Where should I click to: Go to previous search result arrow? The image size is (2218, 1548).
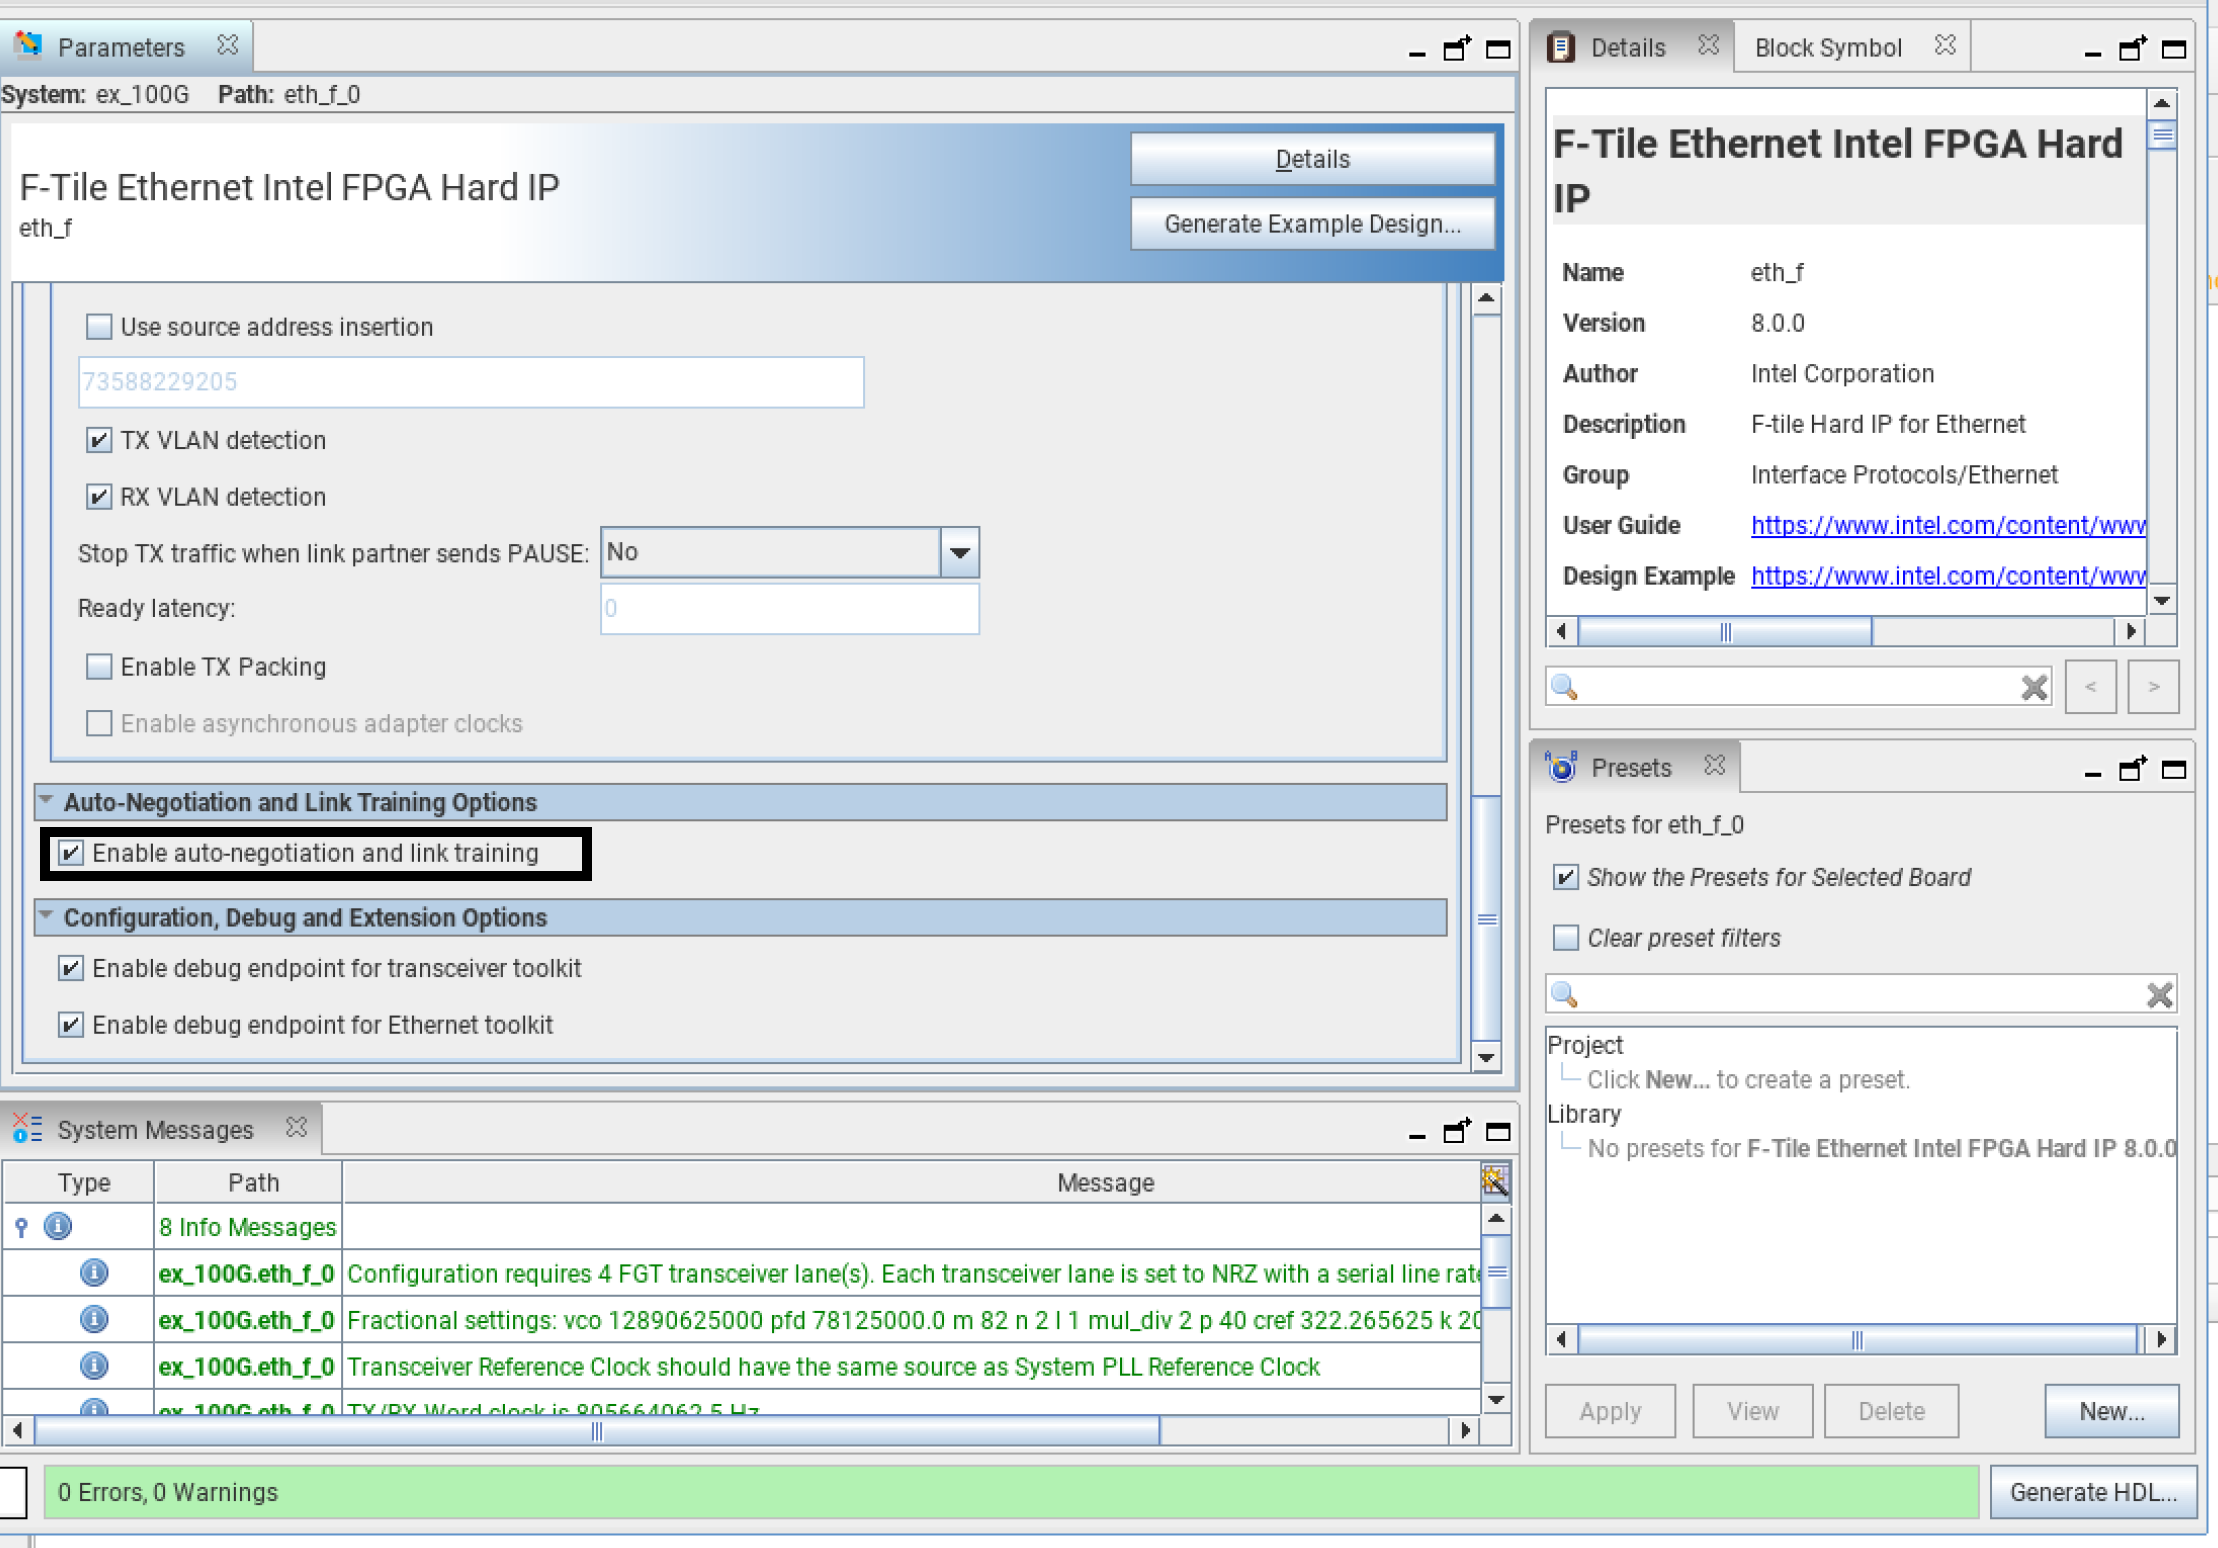[x=2090, y=687]
